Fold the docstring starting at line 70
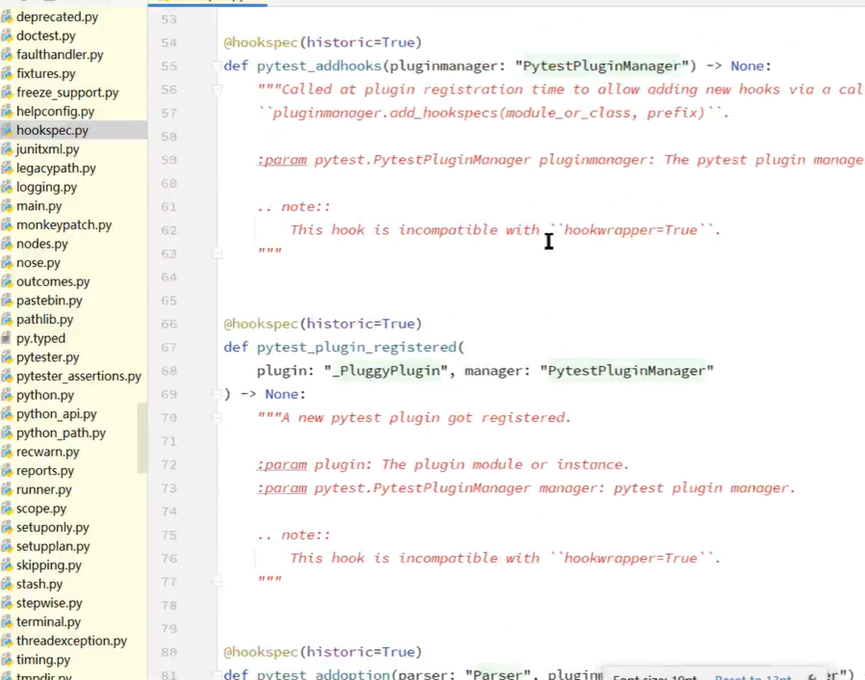 pyautogui.click(x=217, y=417)
